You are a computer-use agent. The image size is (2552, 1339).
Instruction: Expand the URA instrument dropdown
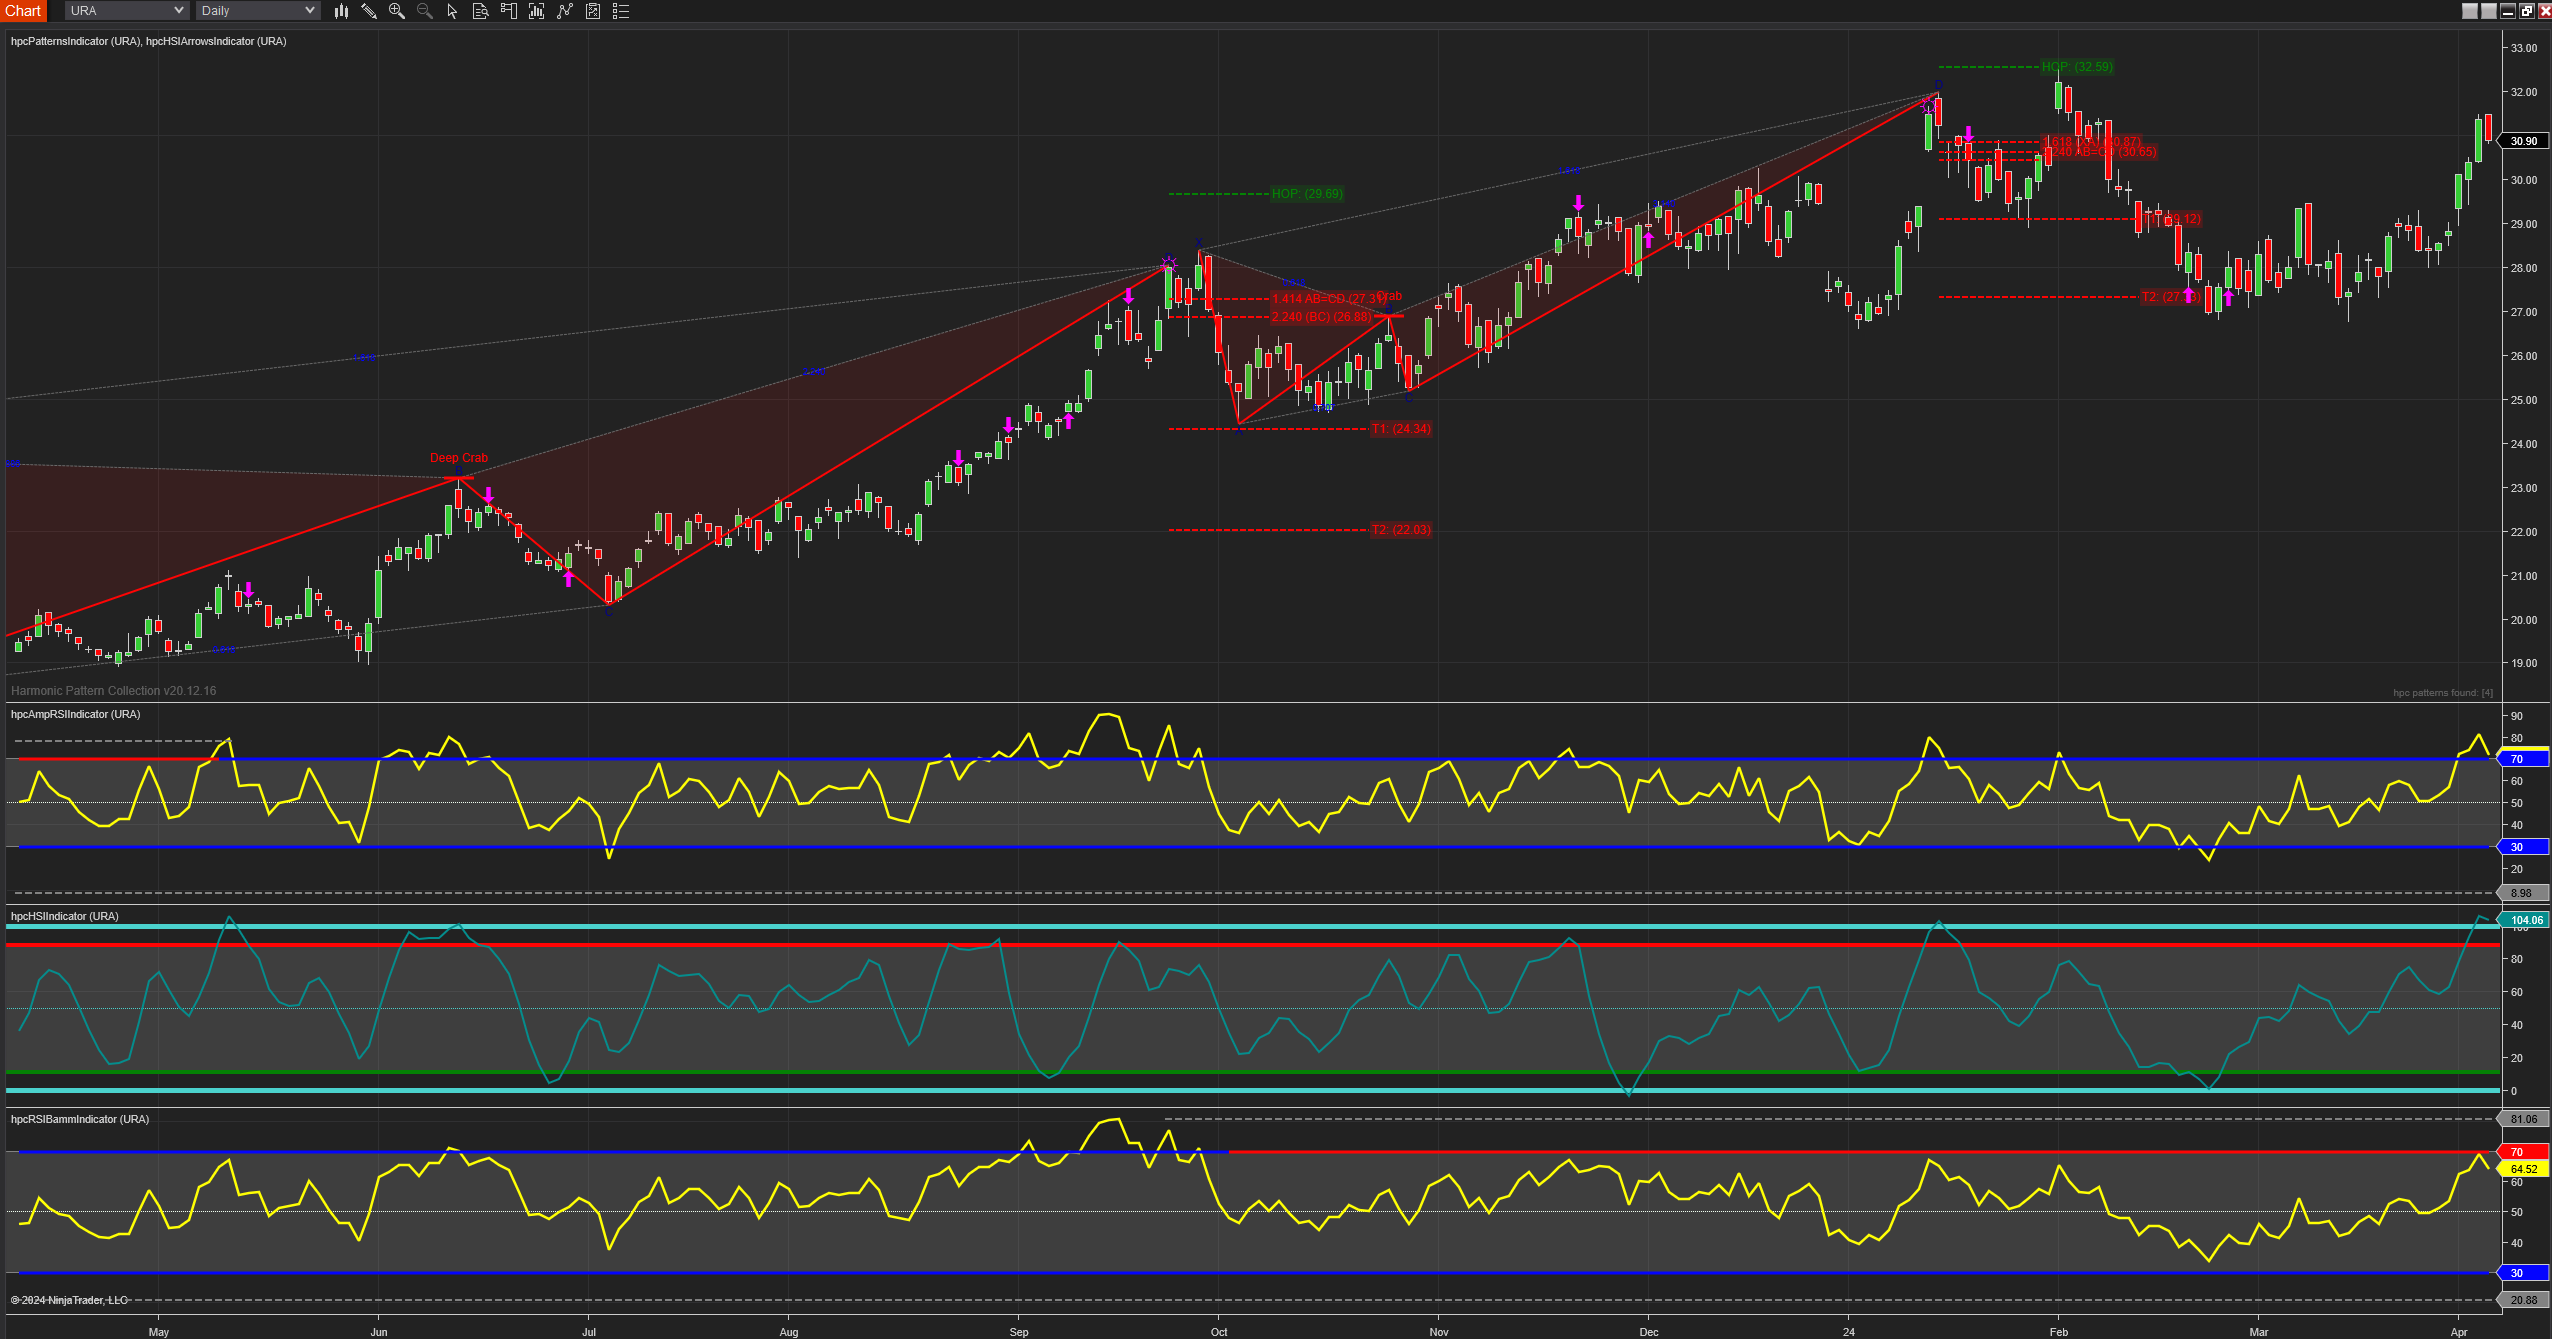pos(126,11)
